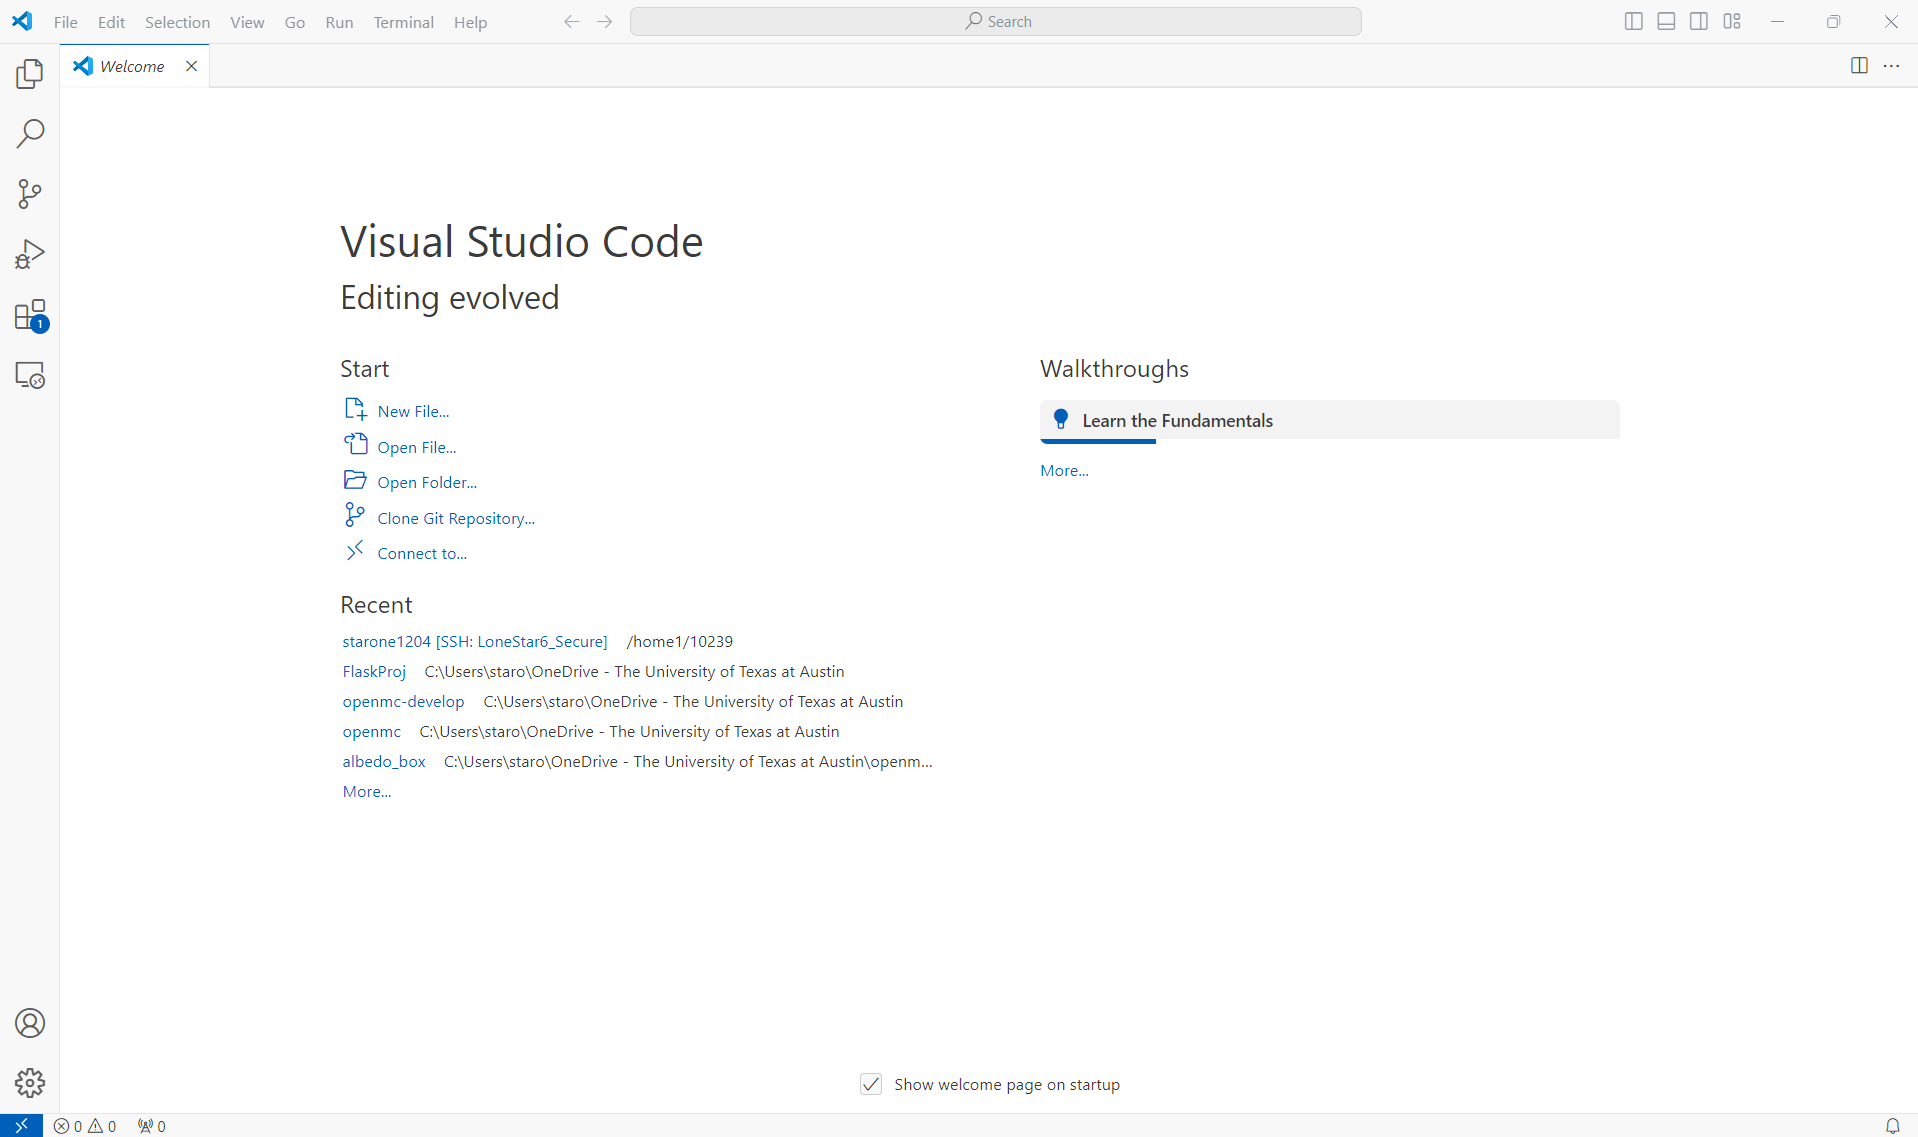Toggle Show welcome page on startup checkbox
Screen dimensions: 1918x1137
click(x=871, y=1084)
